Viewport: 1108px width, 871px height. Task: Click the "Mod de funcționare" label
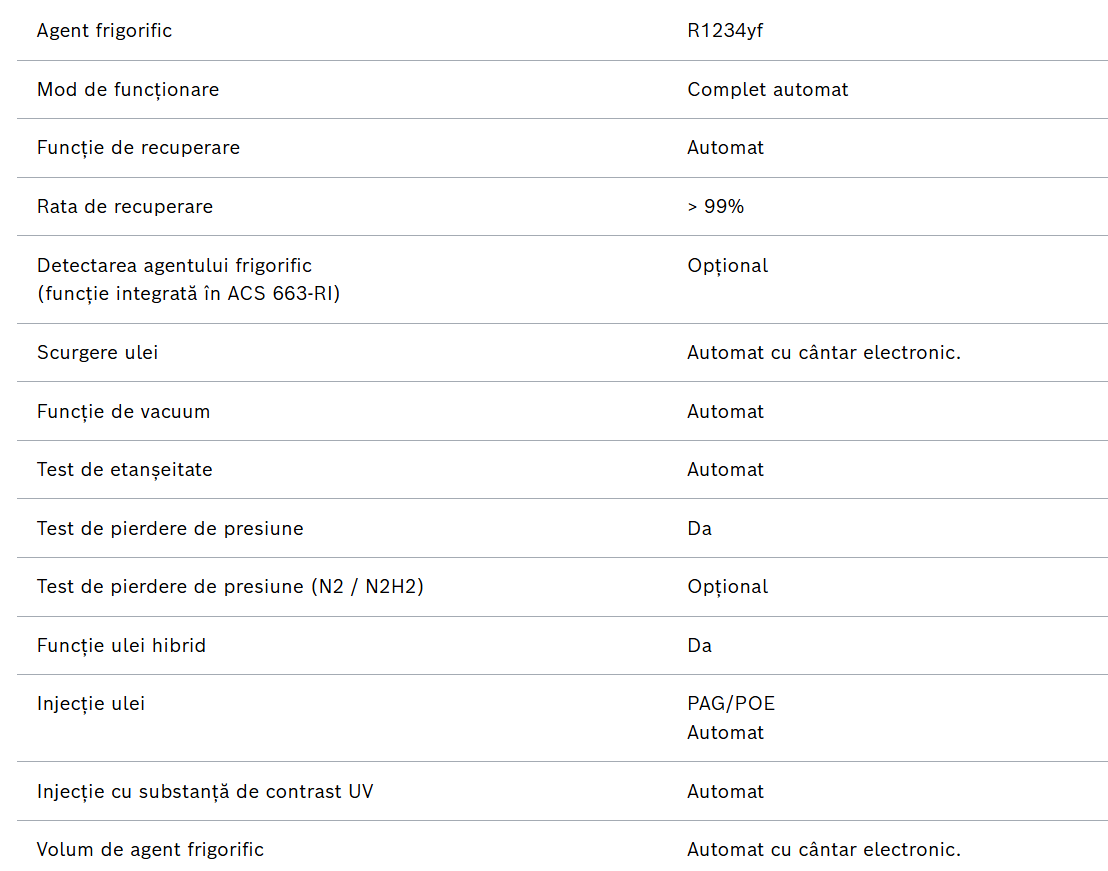[x=128, y=90]
